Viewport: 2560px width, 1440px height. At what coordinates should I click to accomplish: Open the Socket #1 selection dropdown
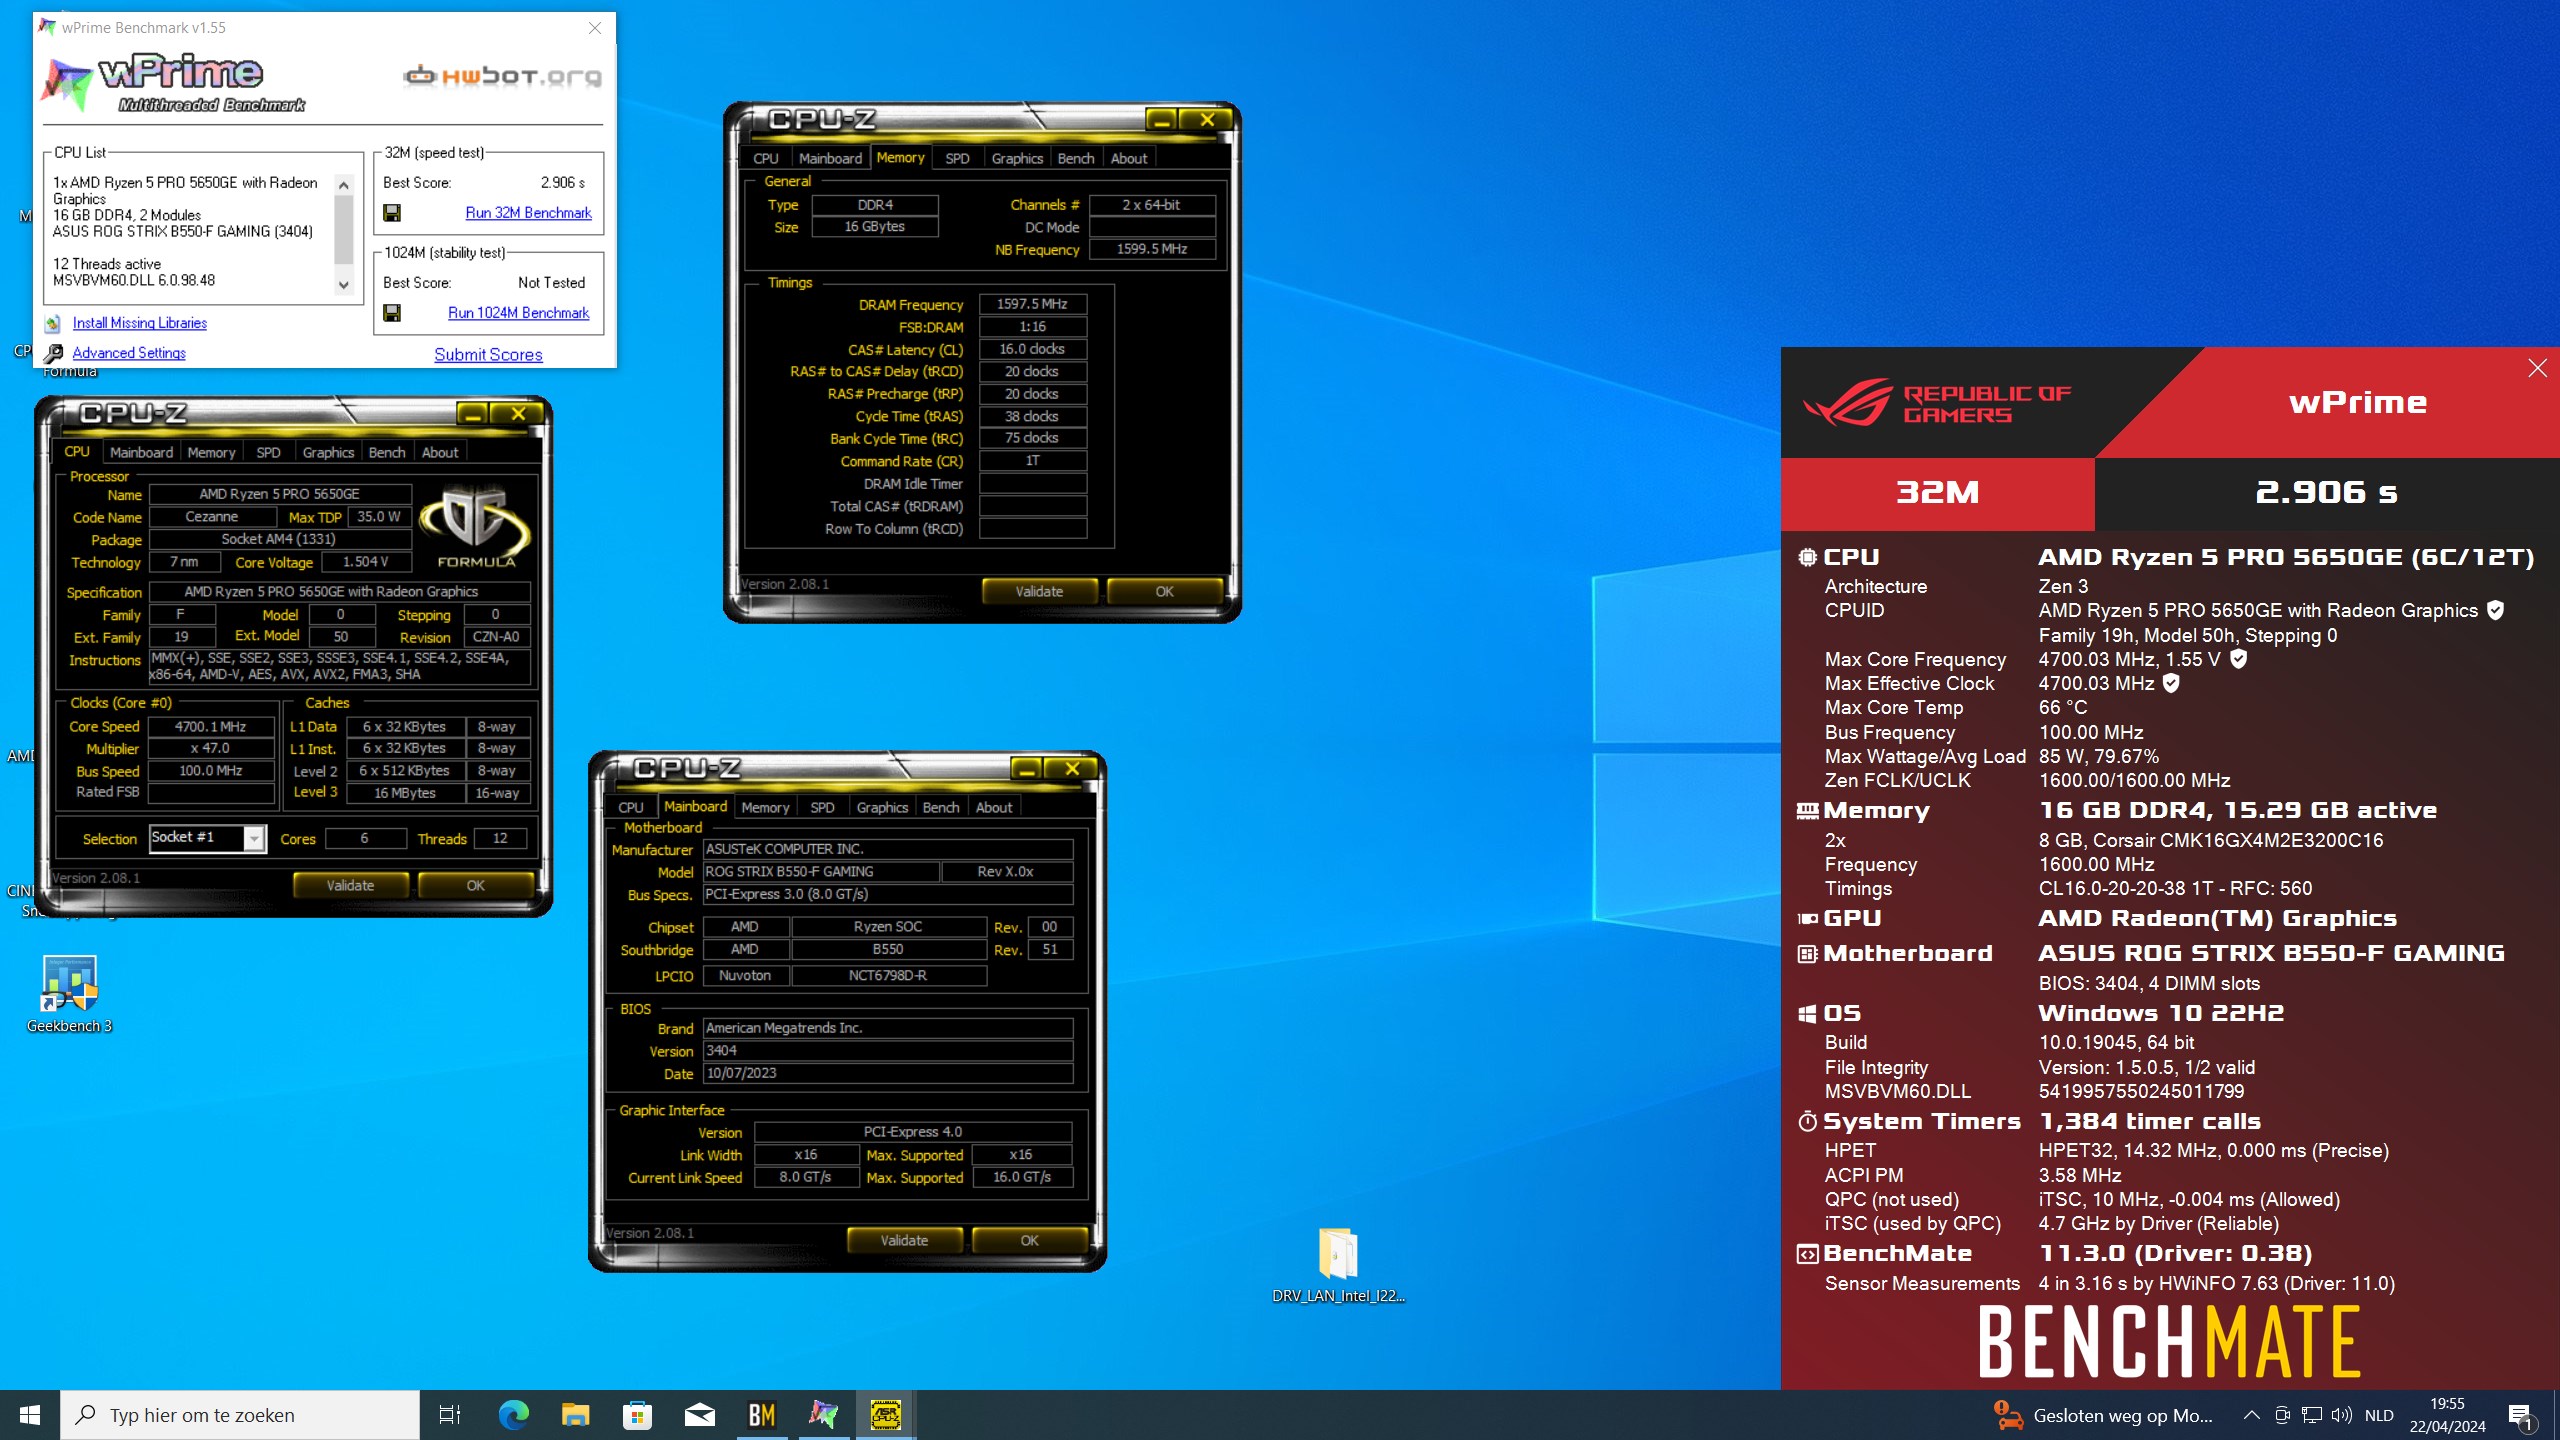click(x=255, y=838)
